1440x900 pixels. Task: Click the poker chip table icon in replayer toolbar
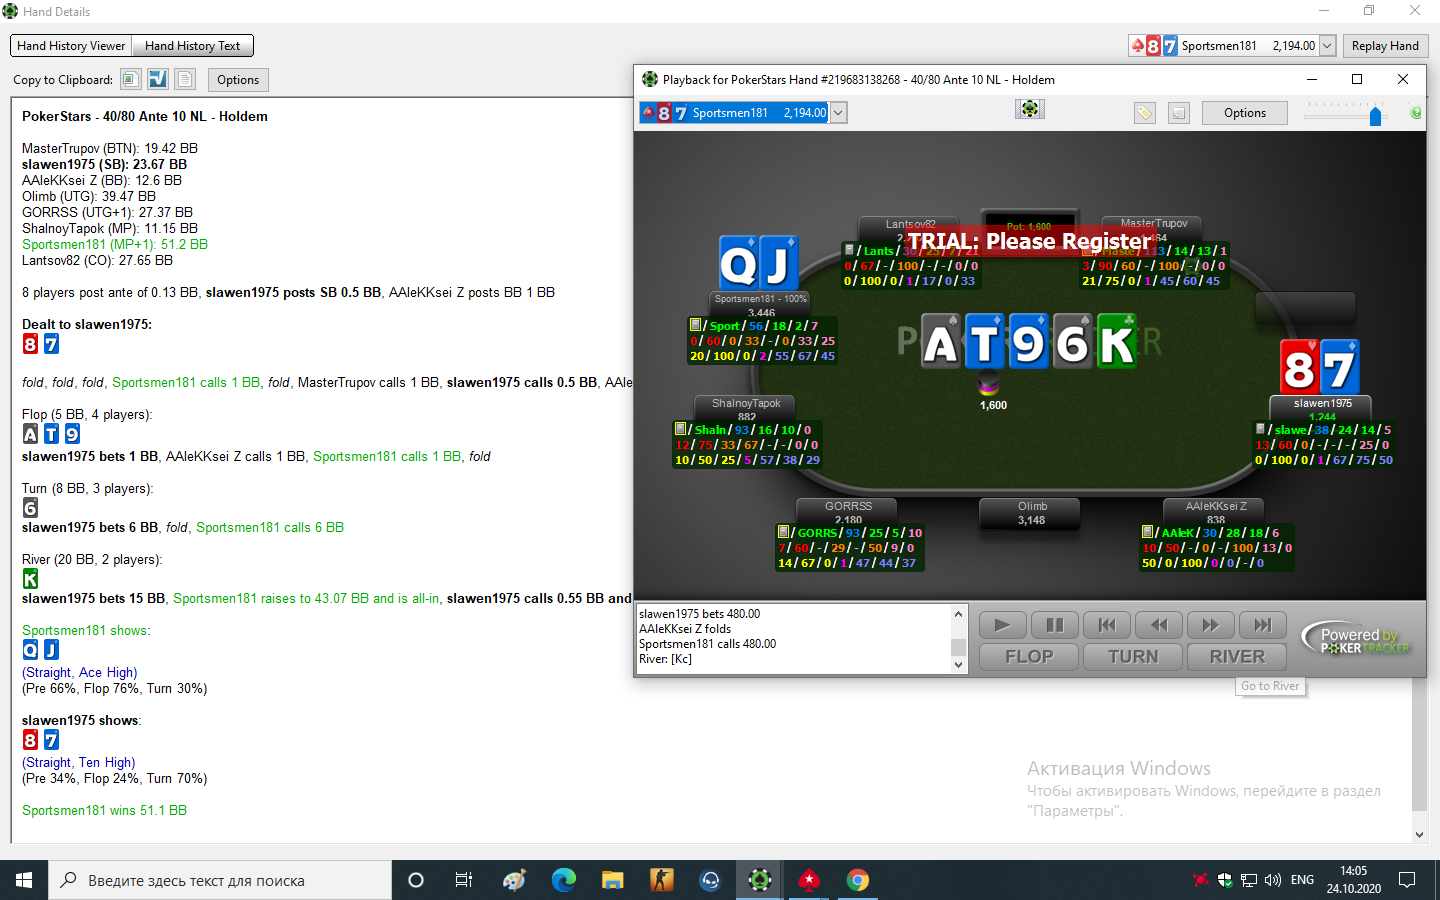pos(1030,109)
